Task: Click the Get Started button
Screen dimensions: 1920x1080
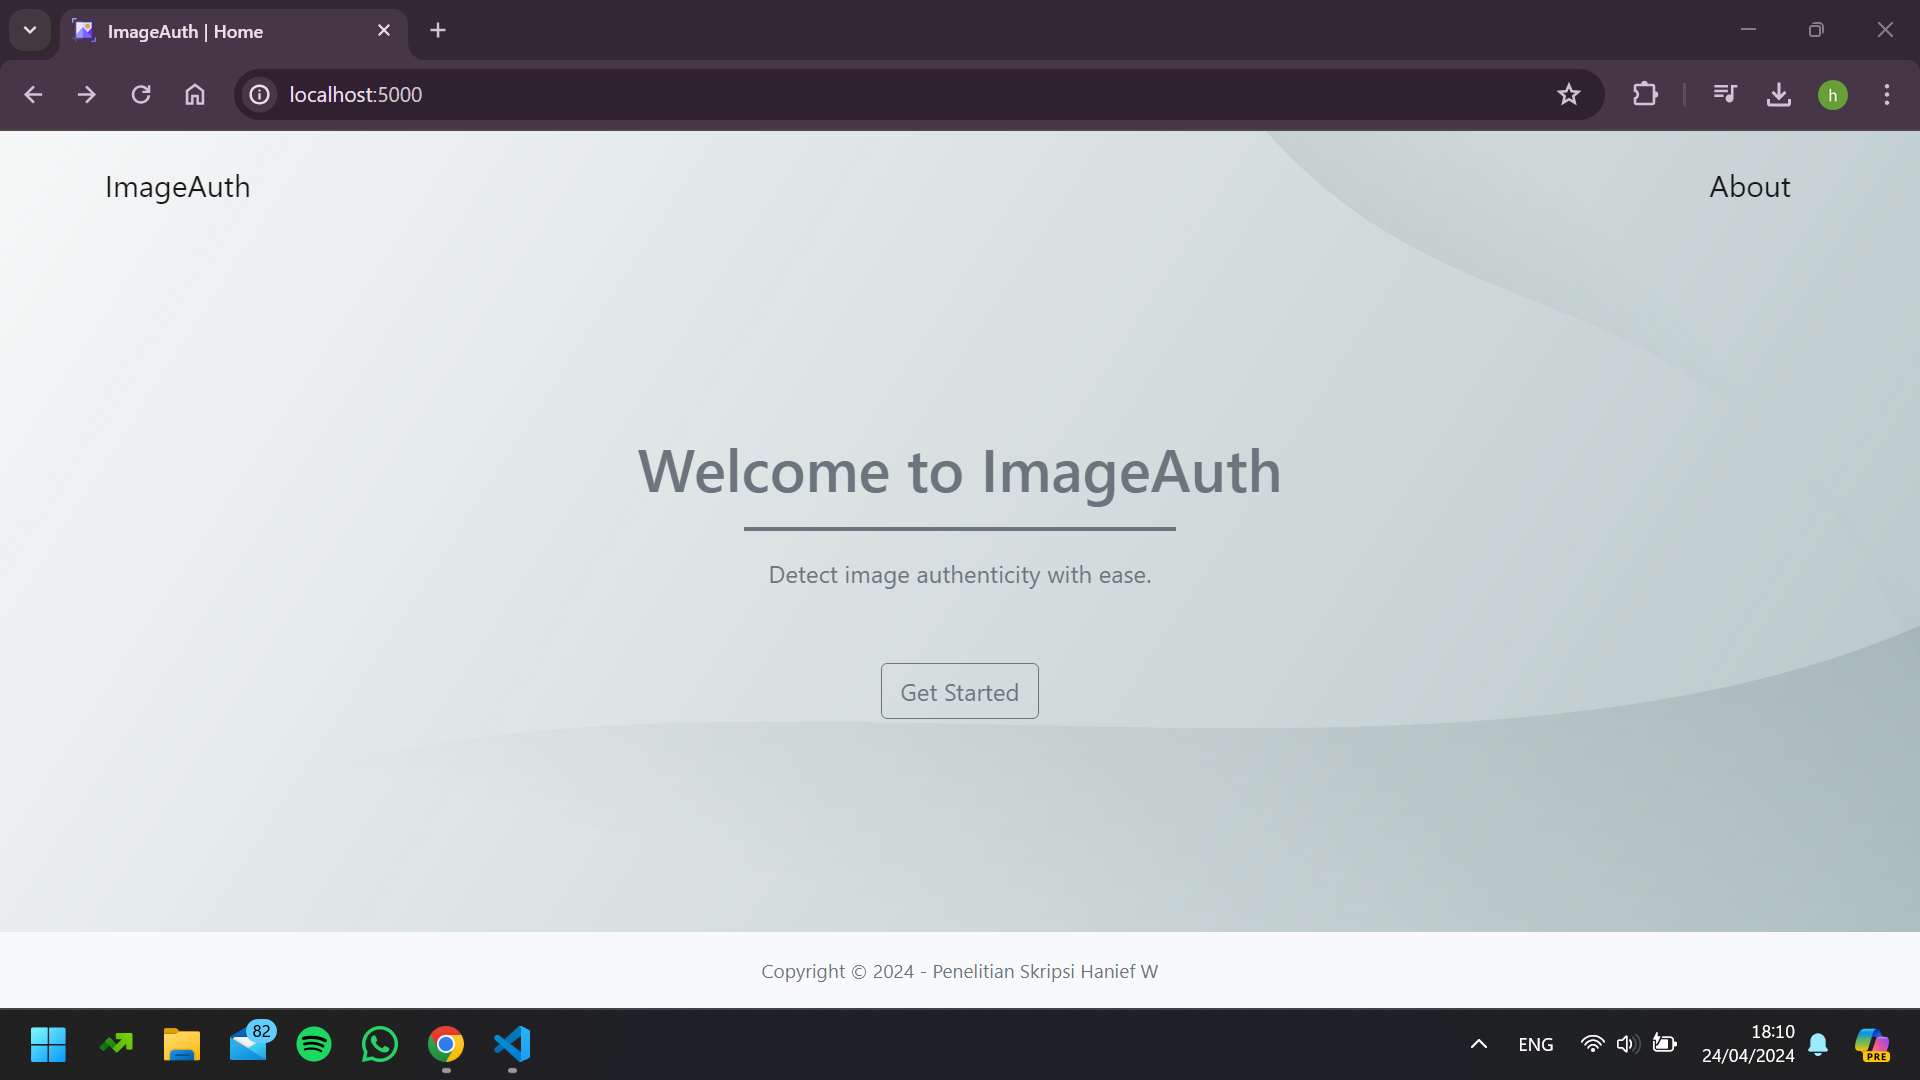Action: 959,691
